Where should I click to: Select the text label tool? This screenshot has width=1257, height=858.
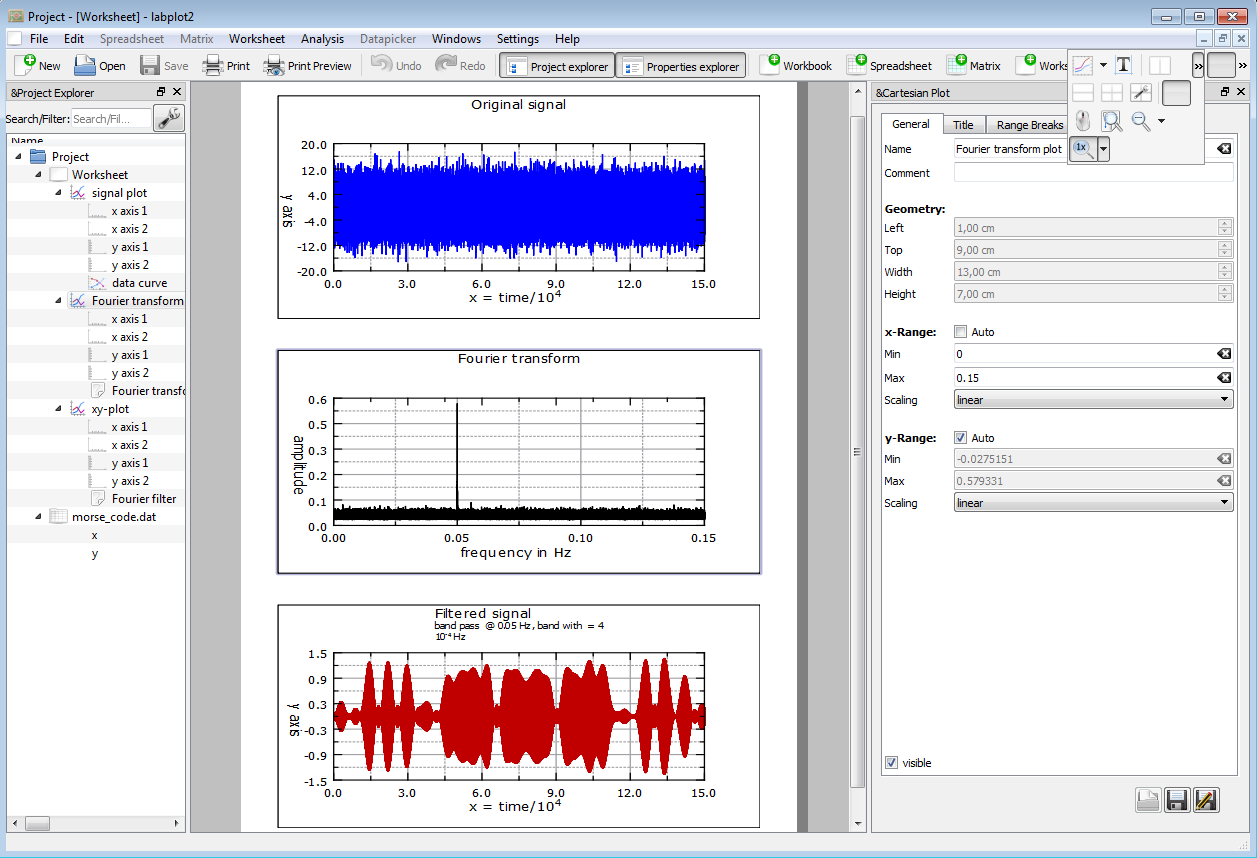pos(1124,64)
